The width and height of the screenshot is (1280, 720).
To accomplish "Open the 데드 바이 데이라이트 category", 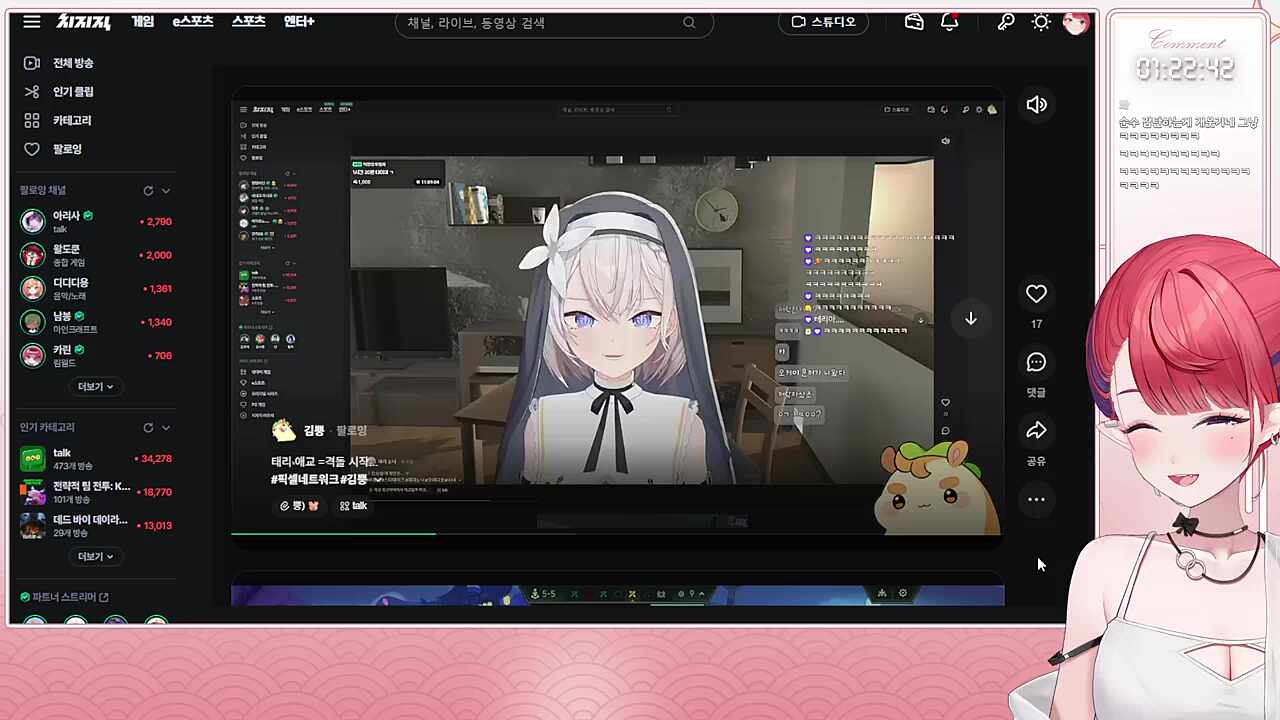I will [96, 525].
